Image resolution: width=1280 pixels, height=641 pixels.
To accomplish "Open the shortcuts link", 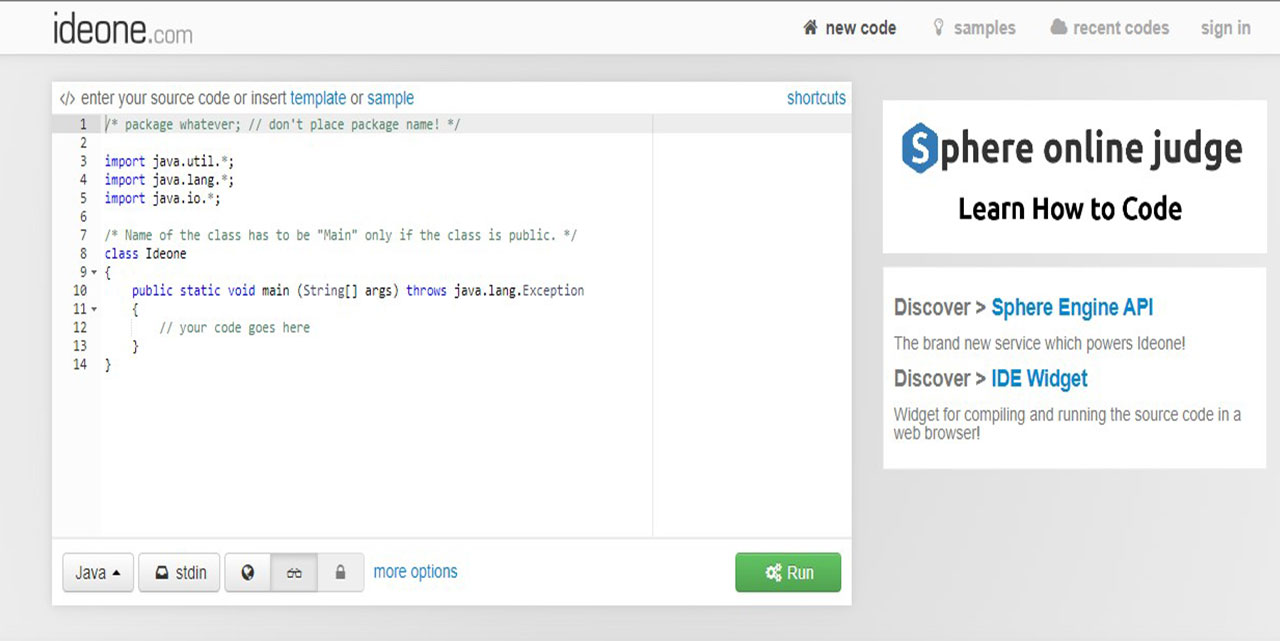I will tap(816, 98).
